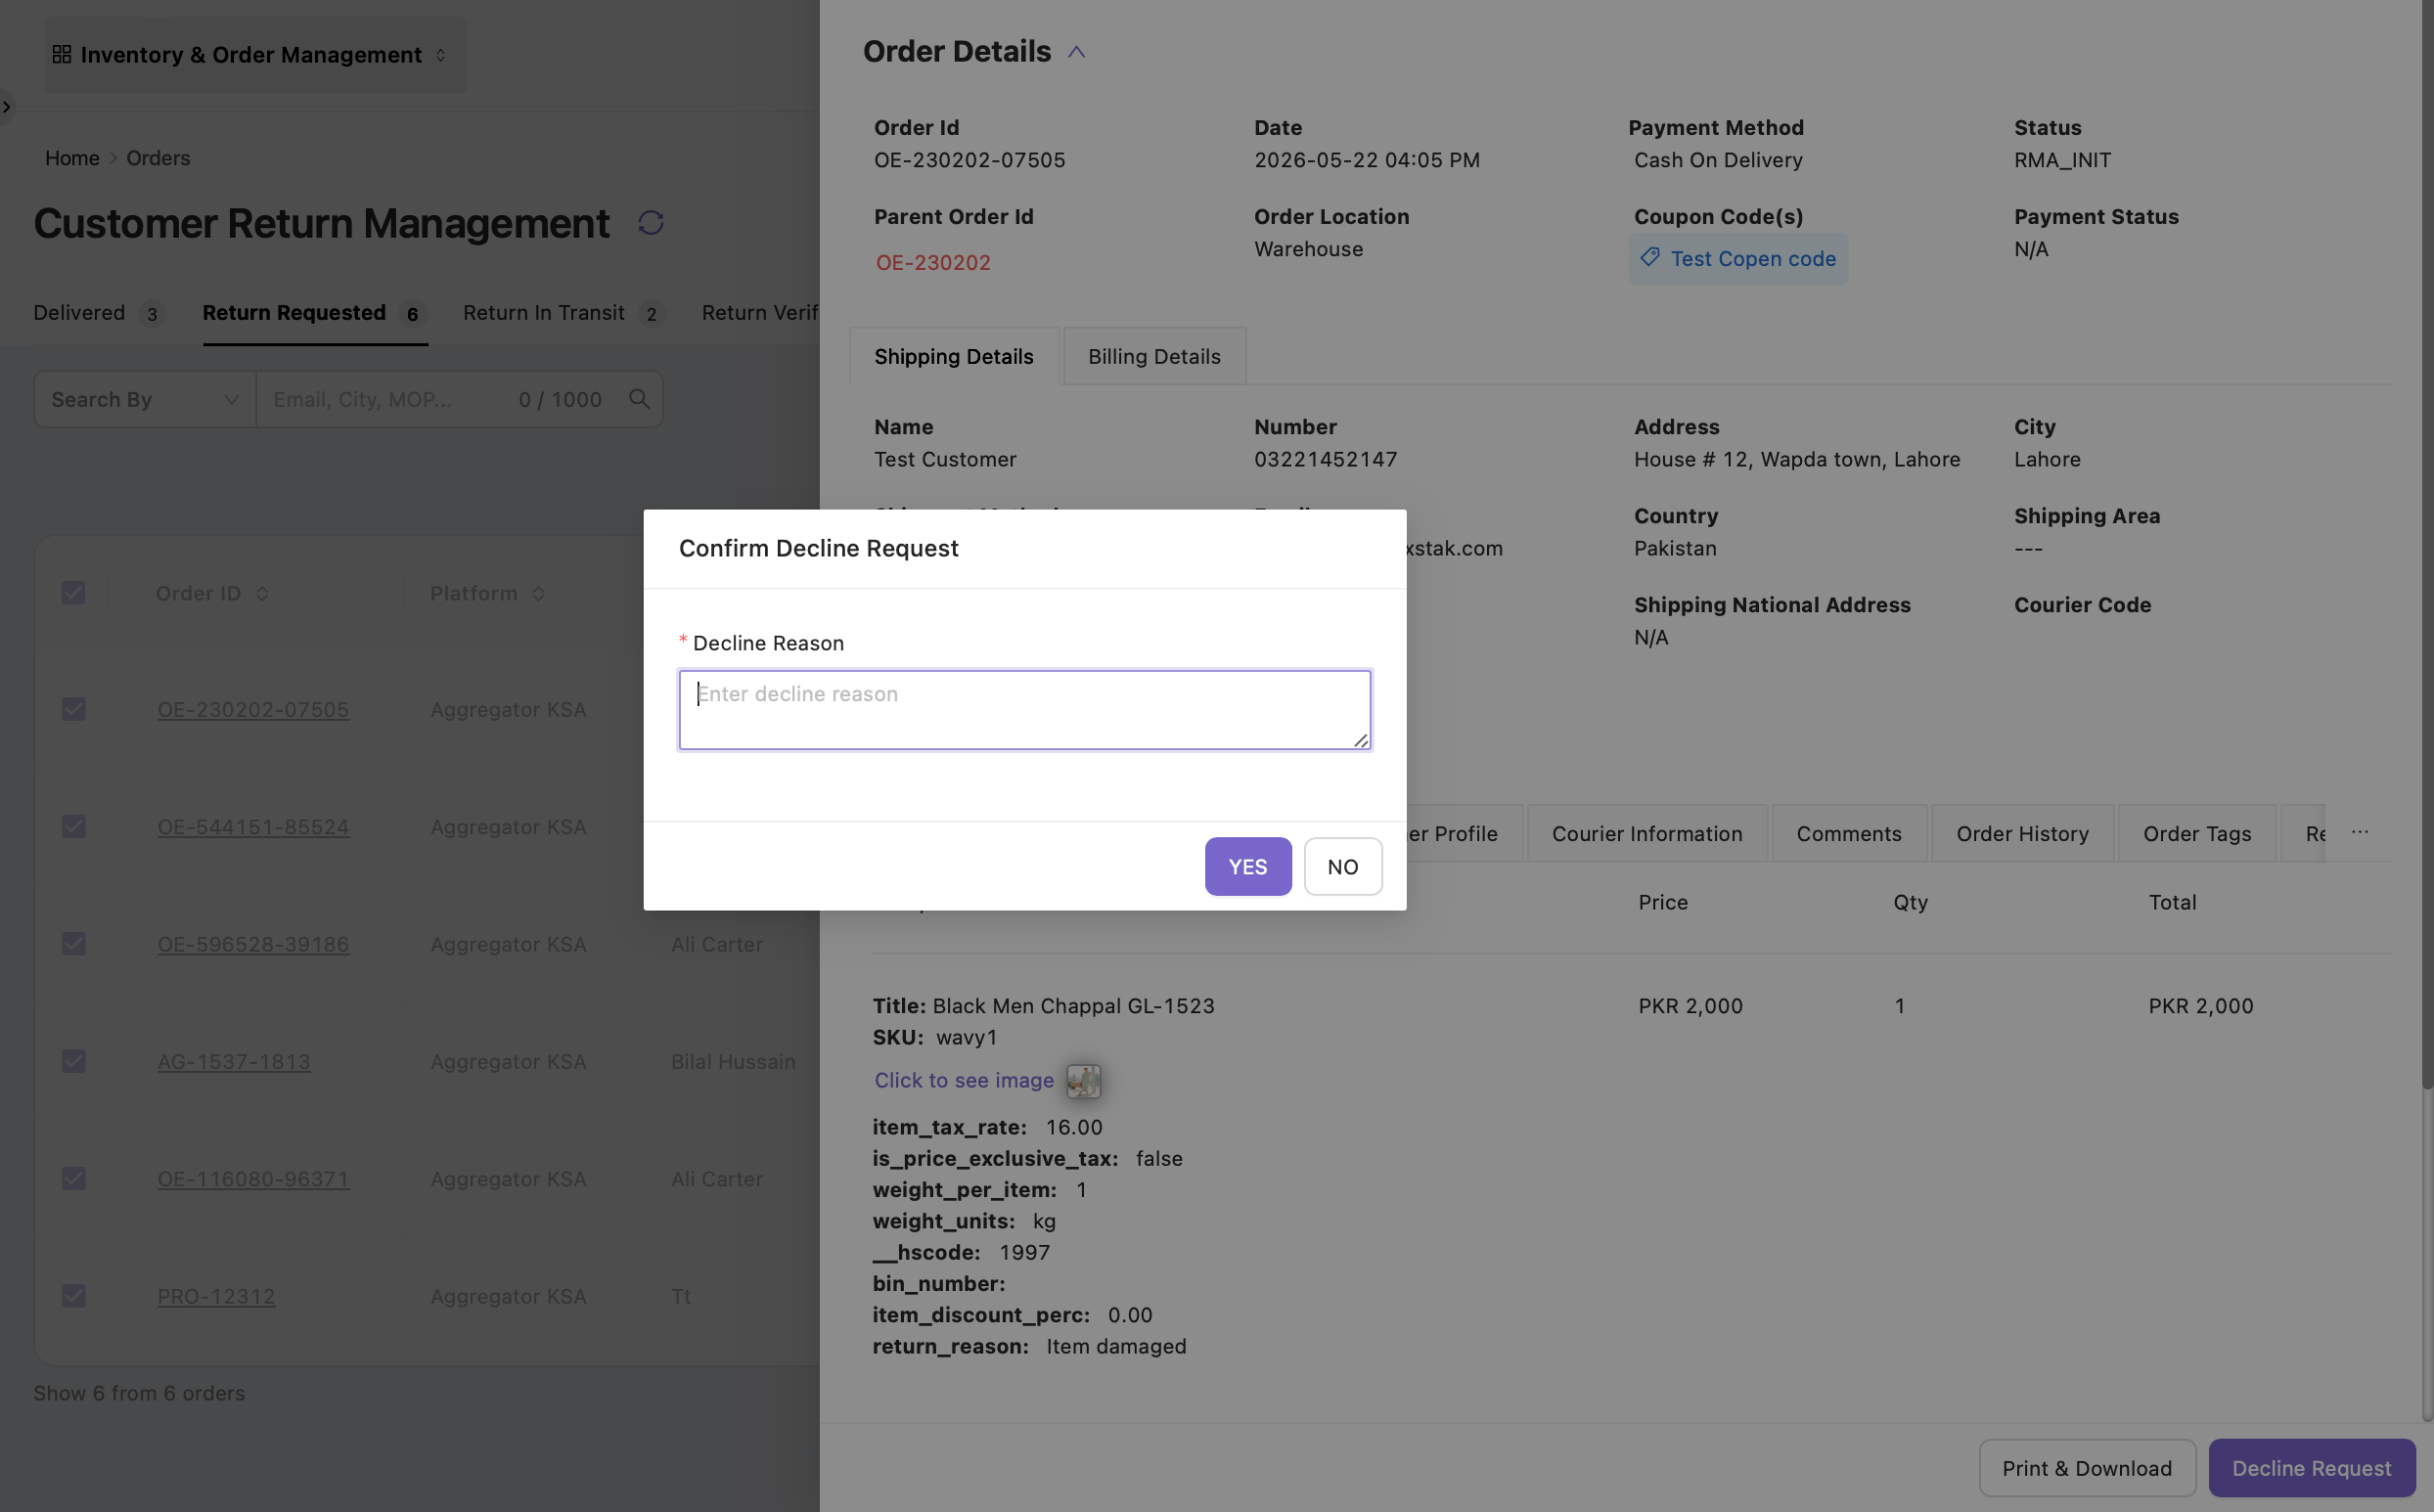Click the coupon tag icon for Test Copen code
Image resolution: width=2434 pixels, height=1512 pixels.
(1650, 258)
